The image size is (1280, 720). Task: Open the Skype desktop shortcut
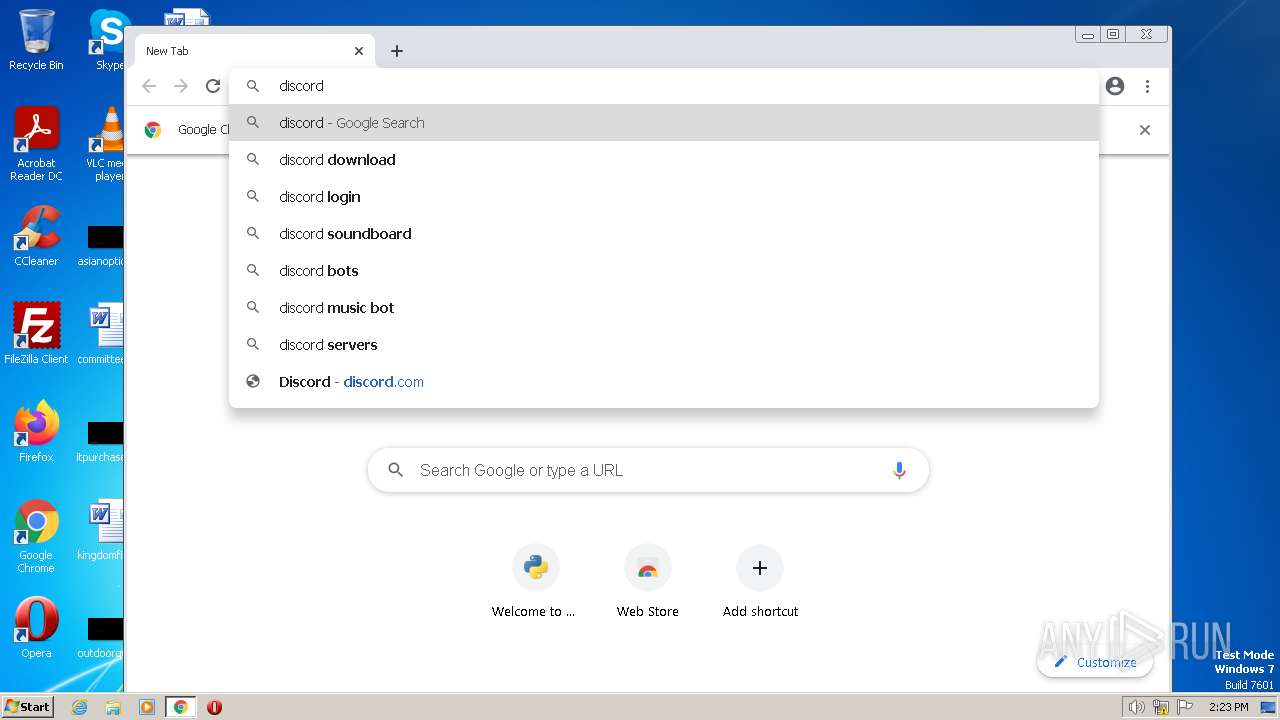pyautogui.click(x=108, y=40)
